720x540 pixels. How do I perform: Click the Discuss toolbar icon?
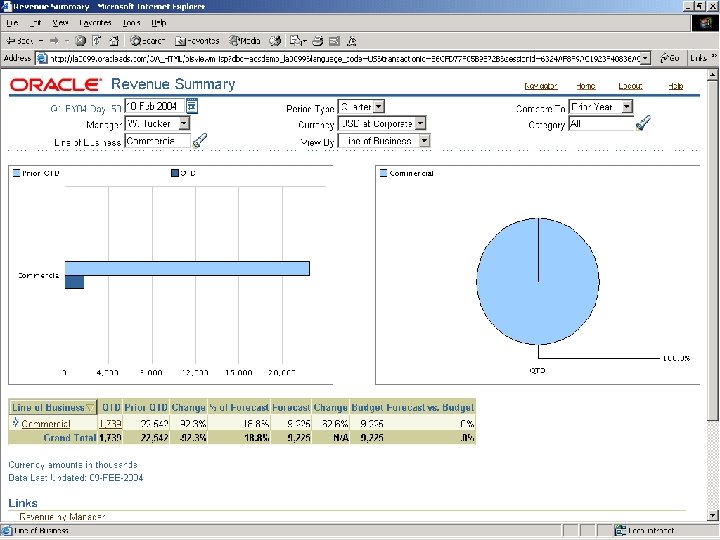(x=352, y=41)
